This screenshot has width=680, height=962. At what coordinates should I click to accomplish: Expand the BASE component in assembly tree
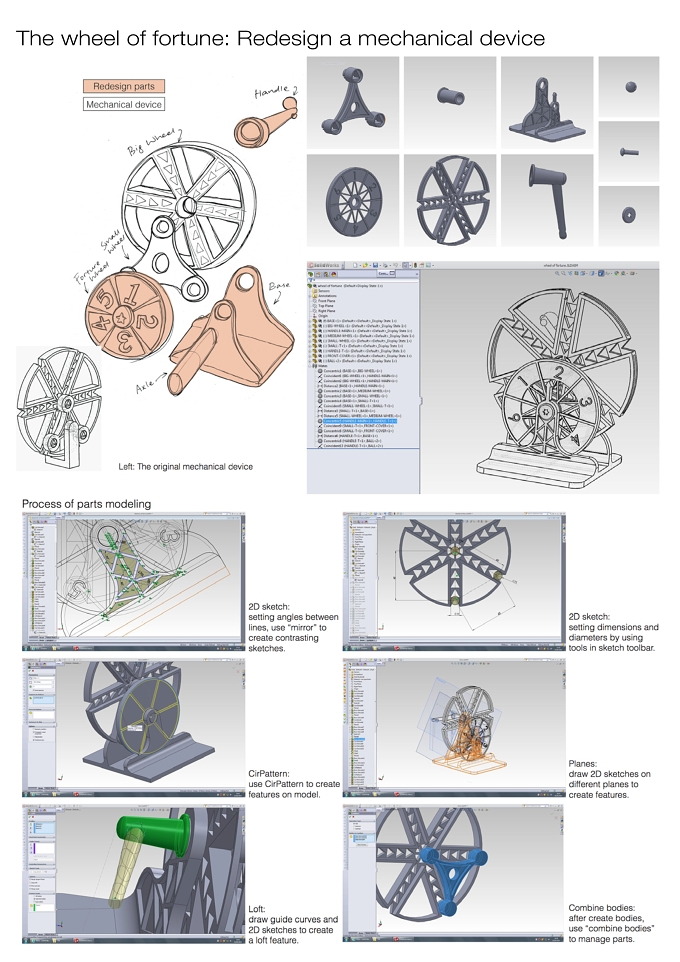coord(310,321)
